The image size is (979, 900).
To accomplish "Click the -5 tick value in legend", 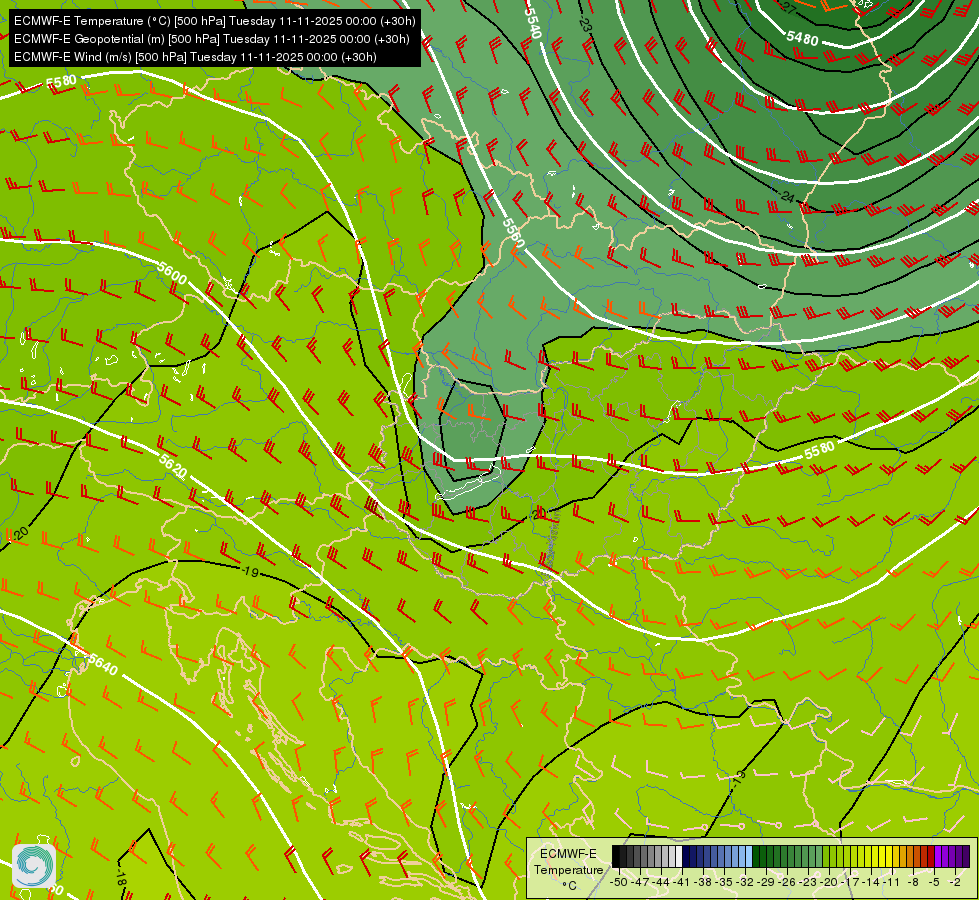I will (934, 883).
